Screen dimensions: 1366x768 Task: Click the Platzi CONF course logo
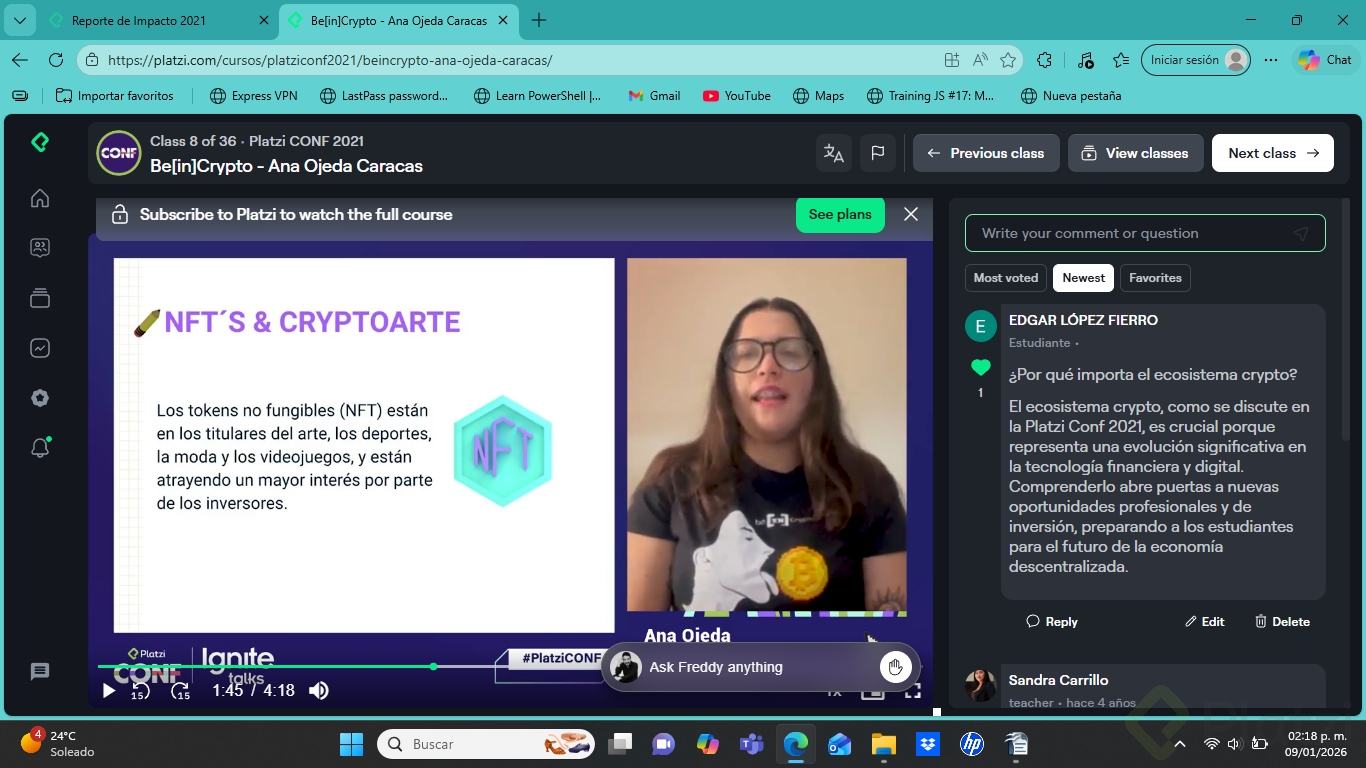(119, 153)
